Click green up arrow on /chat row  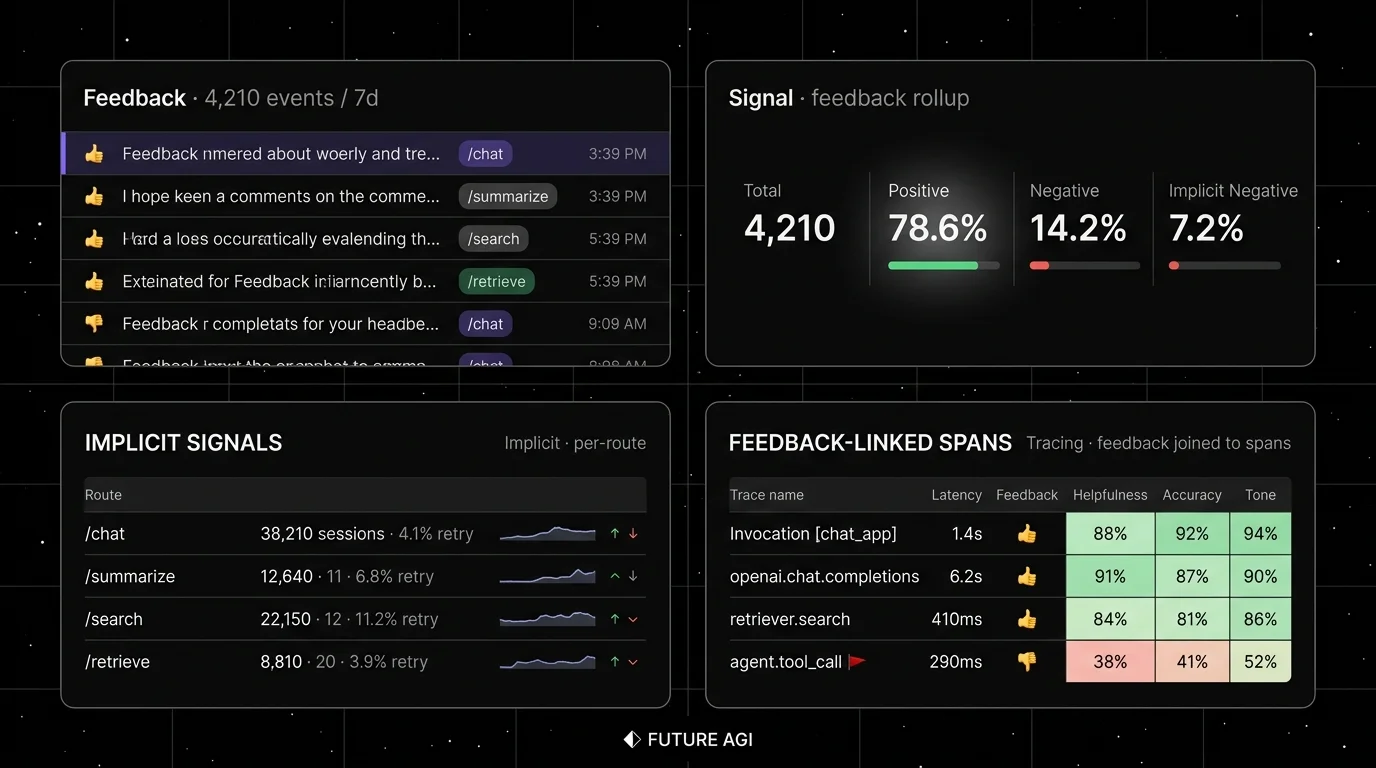(615, 534)
